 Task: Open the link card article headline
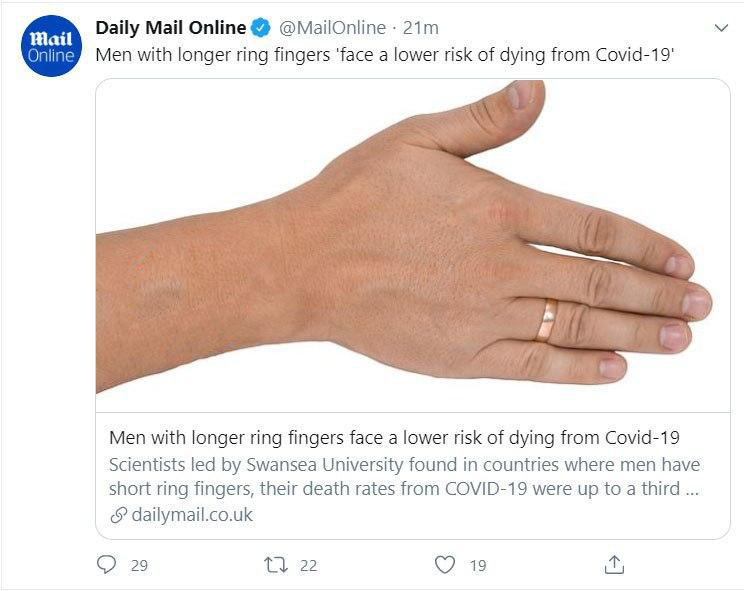pos(394,437)
